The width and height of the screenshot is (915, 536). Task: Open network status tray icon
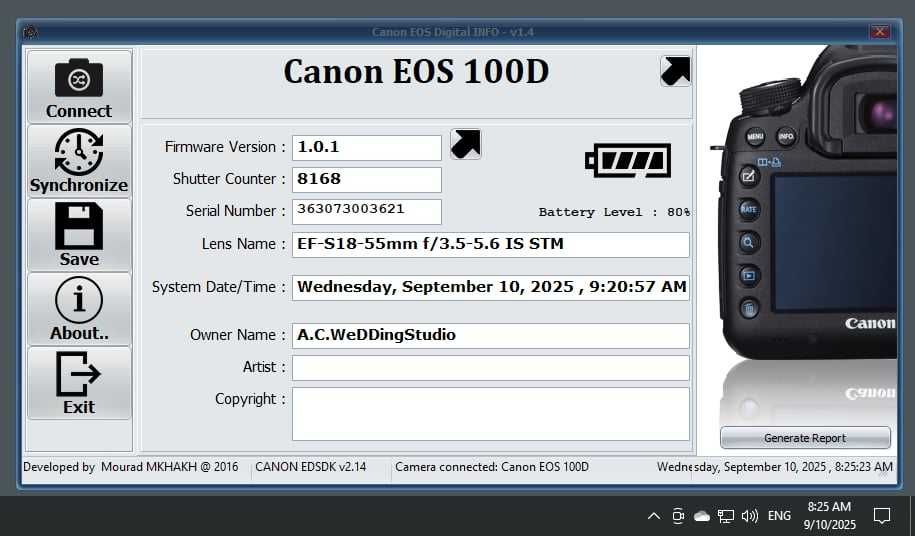click(725, 516)
